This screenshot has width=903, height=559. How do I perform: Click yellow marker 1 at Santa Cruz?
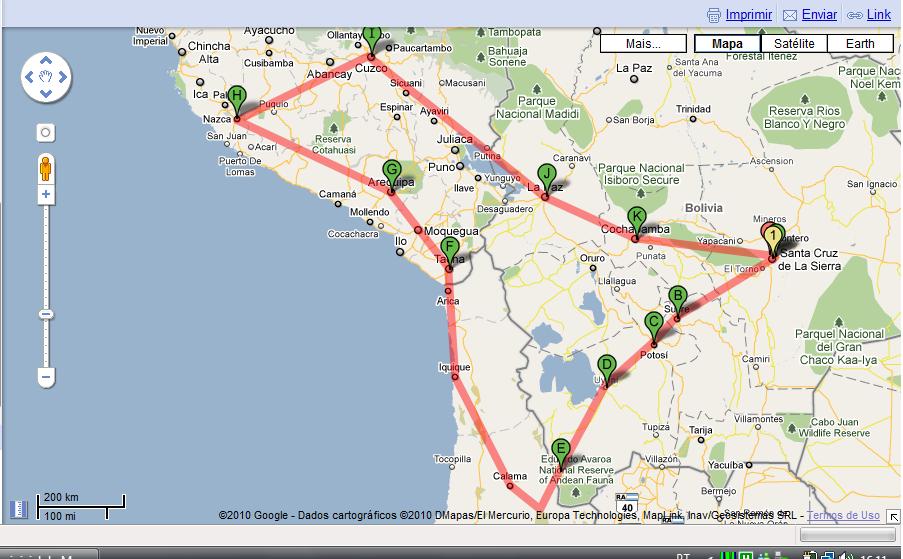(x=773, y=238)
